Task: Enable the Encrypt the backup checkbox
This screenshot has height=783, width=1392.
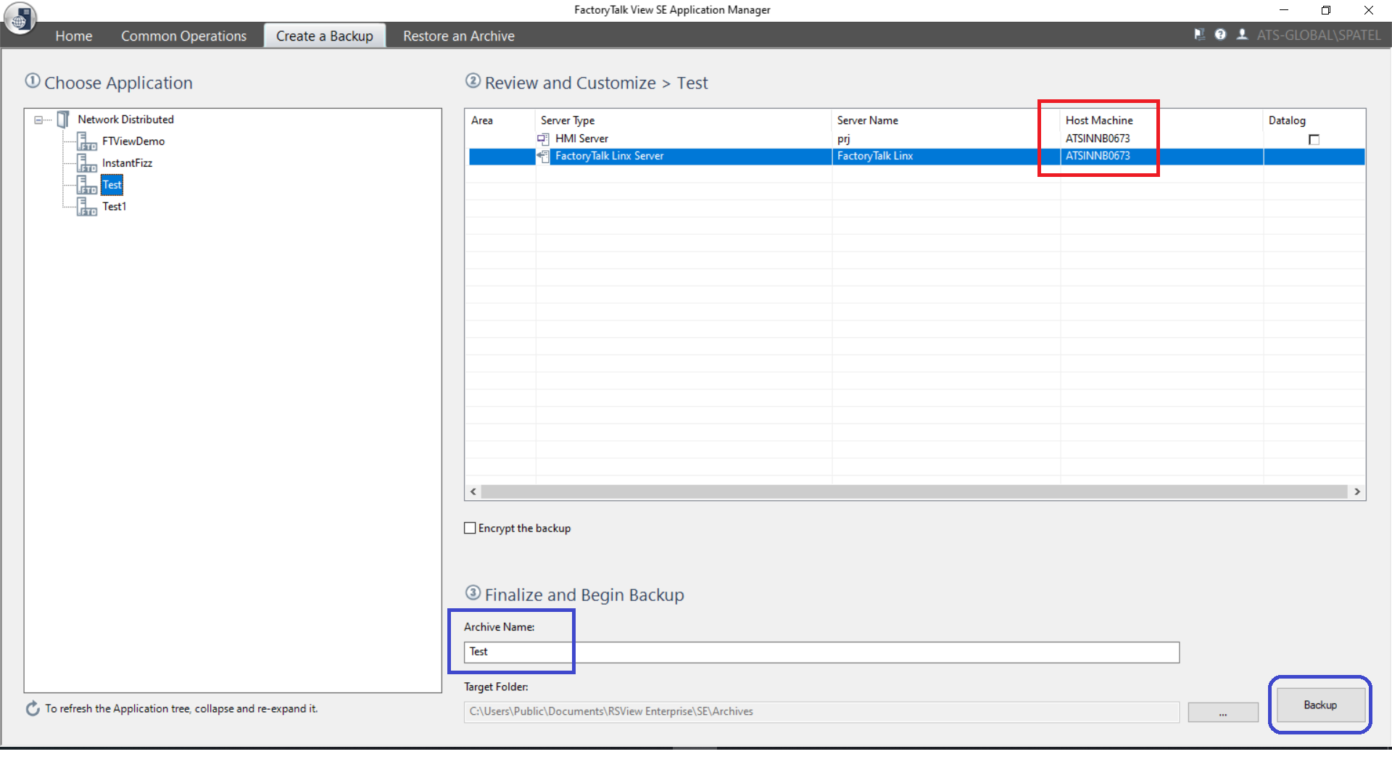Action: 469,528
